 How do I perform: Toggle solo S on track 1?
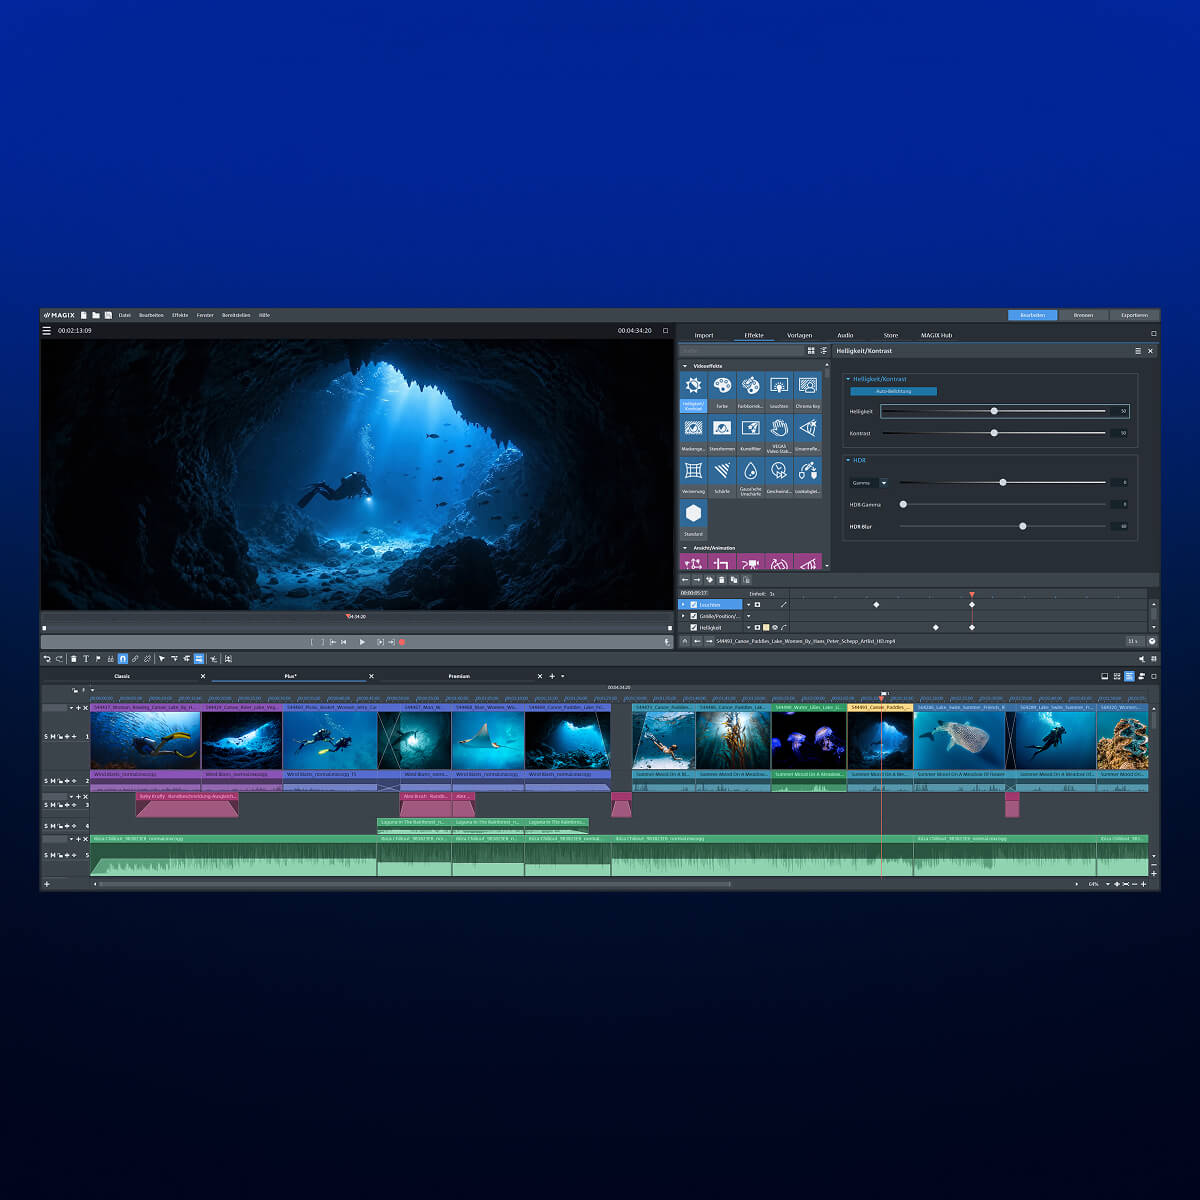(46, 737)
